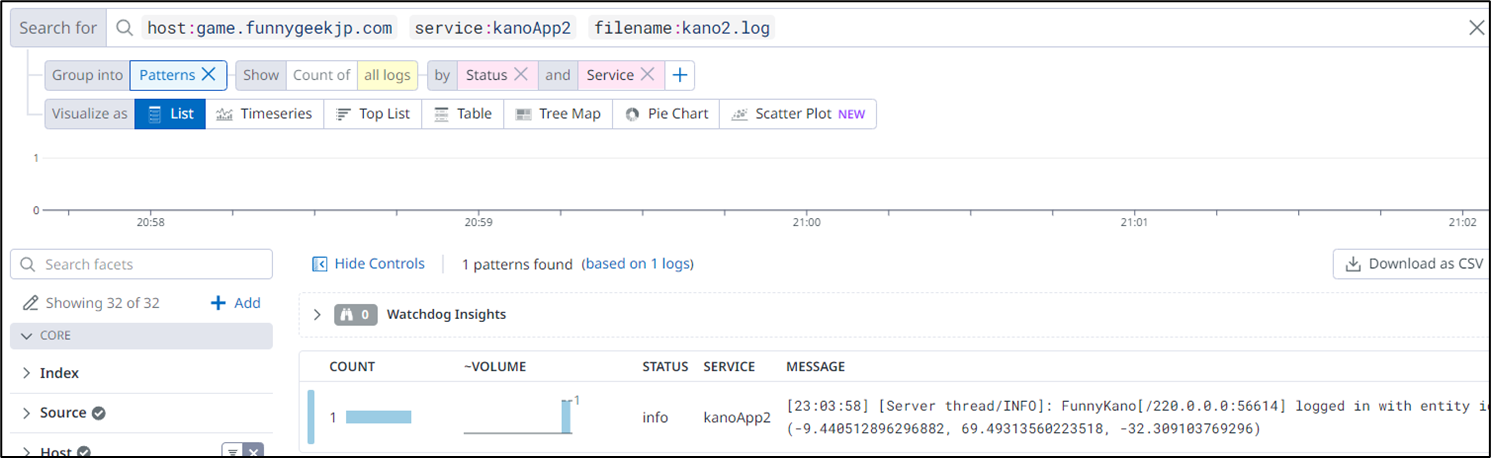Remove the Patterns grouping via its X
This screenshot has height=458, width=1491.
(208, 74)
